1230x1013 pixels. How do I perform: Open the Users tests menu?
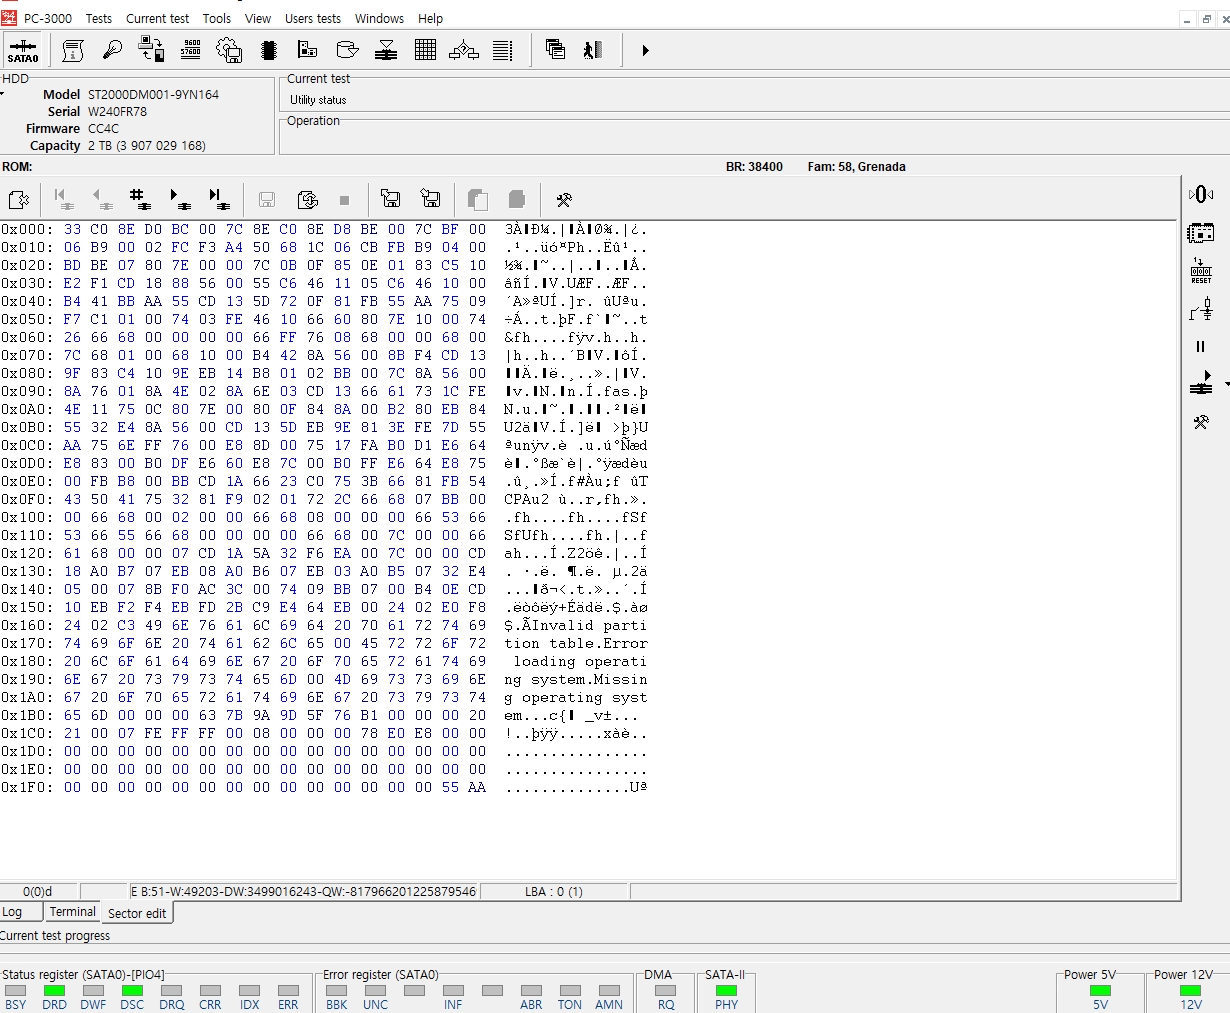pos(312,18)
